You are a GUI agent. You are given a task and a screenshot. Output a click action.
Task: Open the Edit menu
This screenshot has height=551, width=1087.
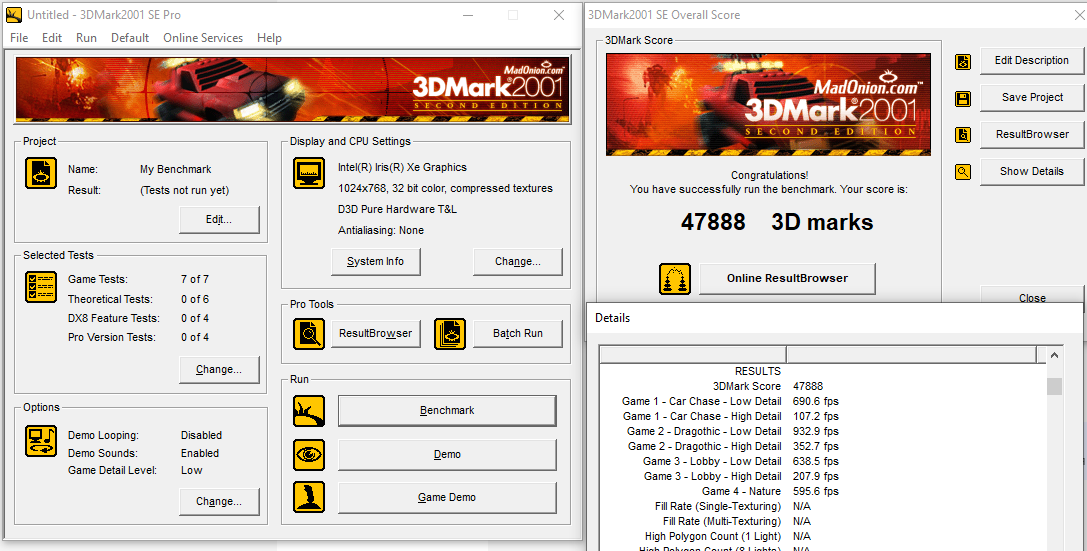point(52,38)
